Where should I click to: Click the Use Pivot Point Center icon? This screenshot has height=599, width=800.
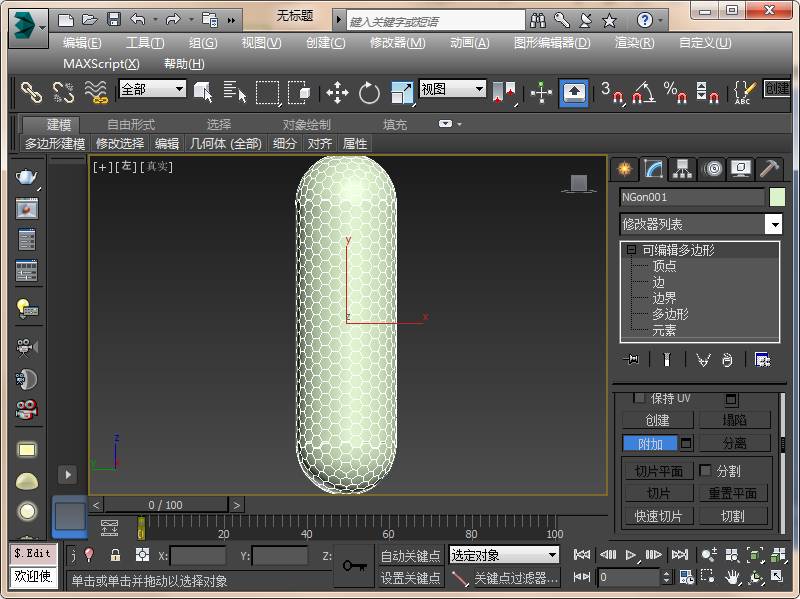(x=504, y=93)
